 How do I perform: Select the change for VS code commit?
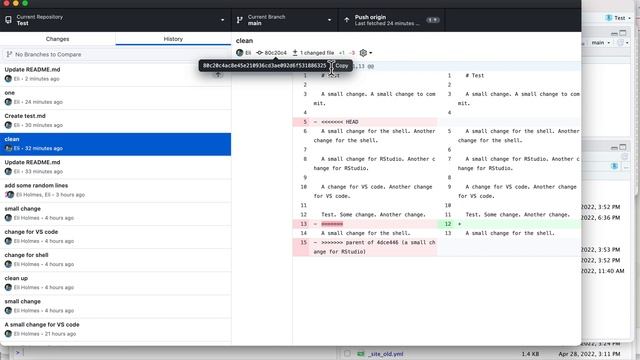coord(116,237)
